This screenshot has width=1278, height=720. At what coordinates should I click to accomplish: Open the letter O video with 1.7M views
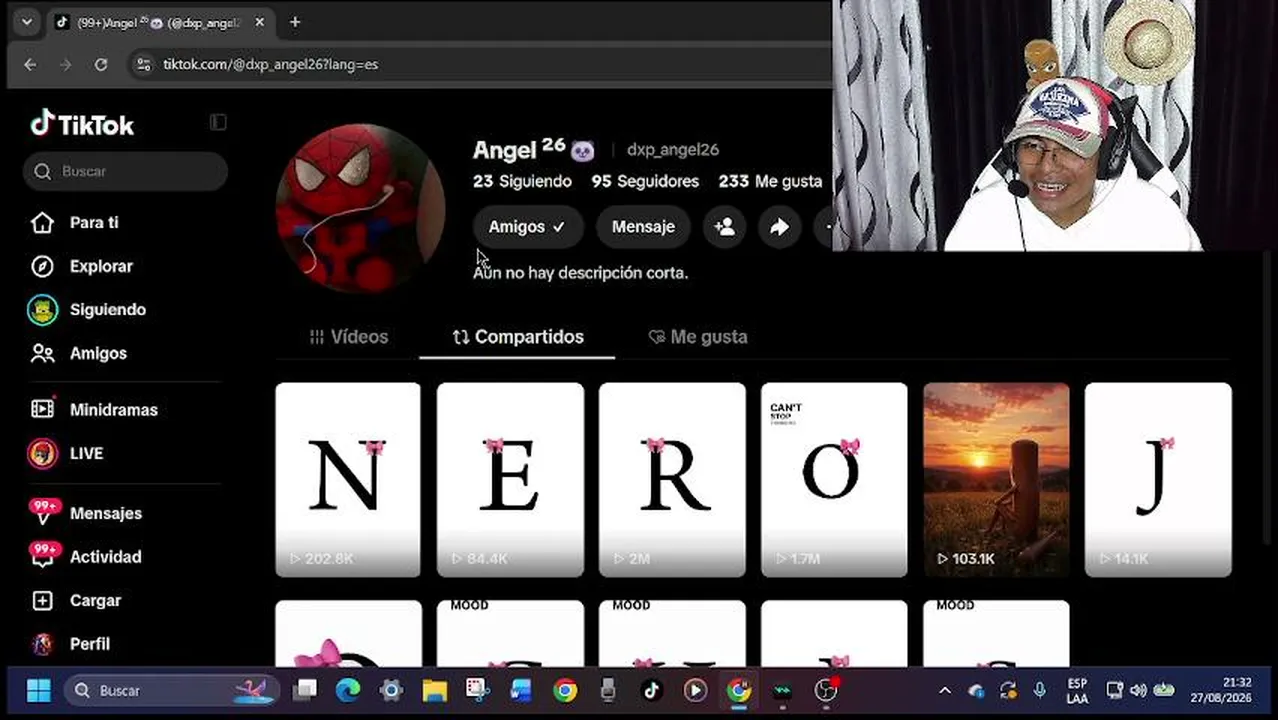click(x=834, y=480)
